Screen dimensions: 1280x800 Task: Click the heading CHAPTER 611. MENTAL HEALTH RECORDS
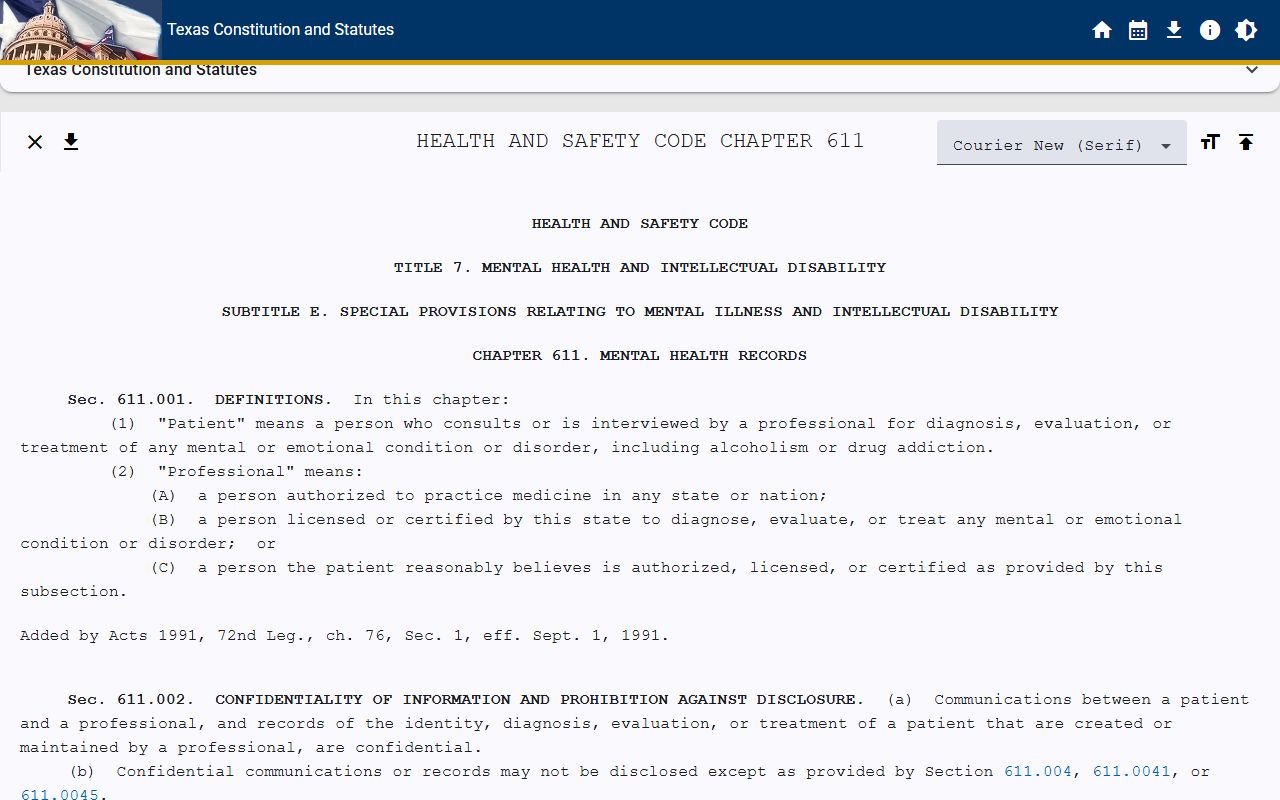[x=640, y=356]
